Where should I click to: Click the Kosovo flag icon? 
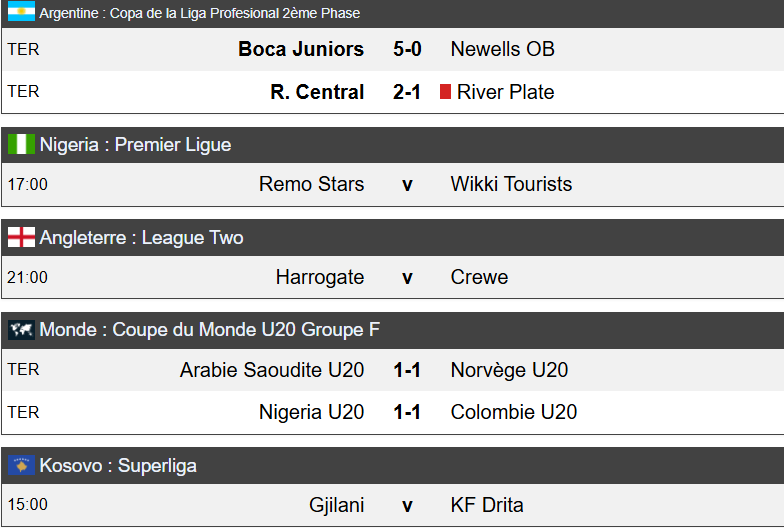21,465
